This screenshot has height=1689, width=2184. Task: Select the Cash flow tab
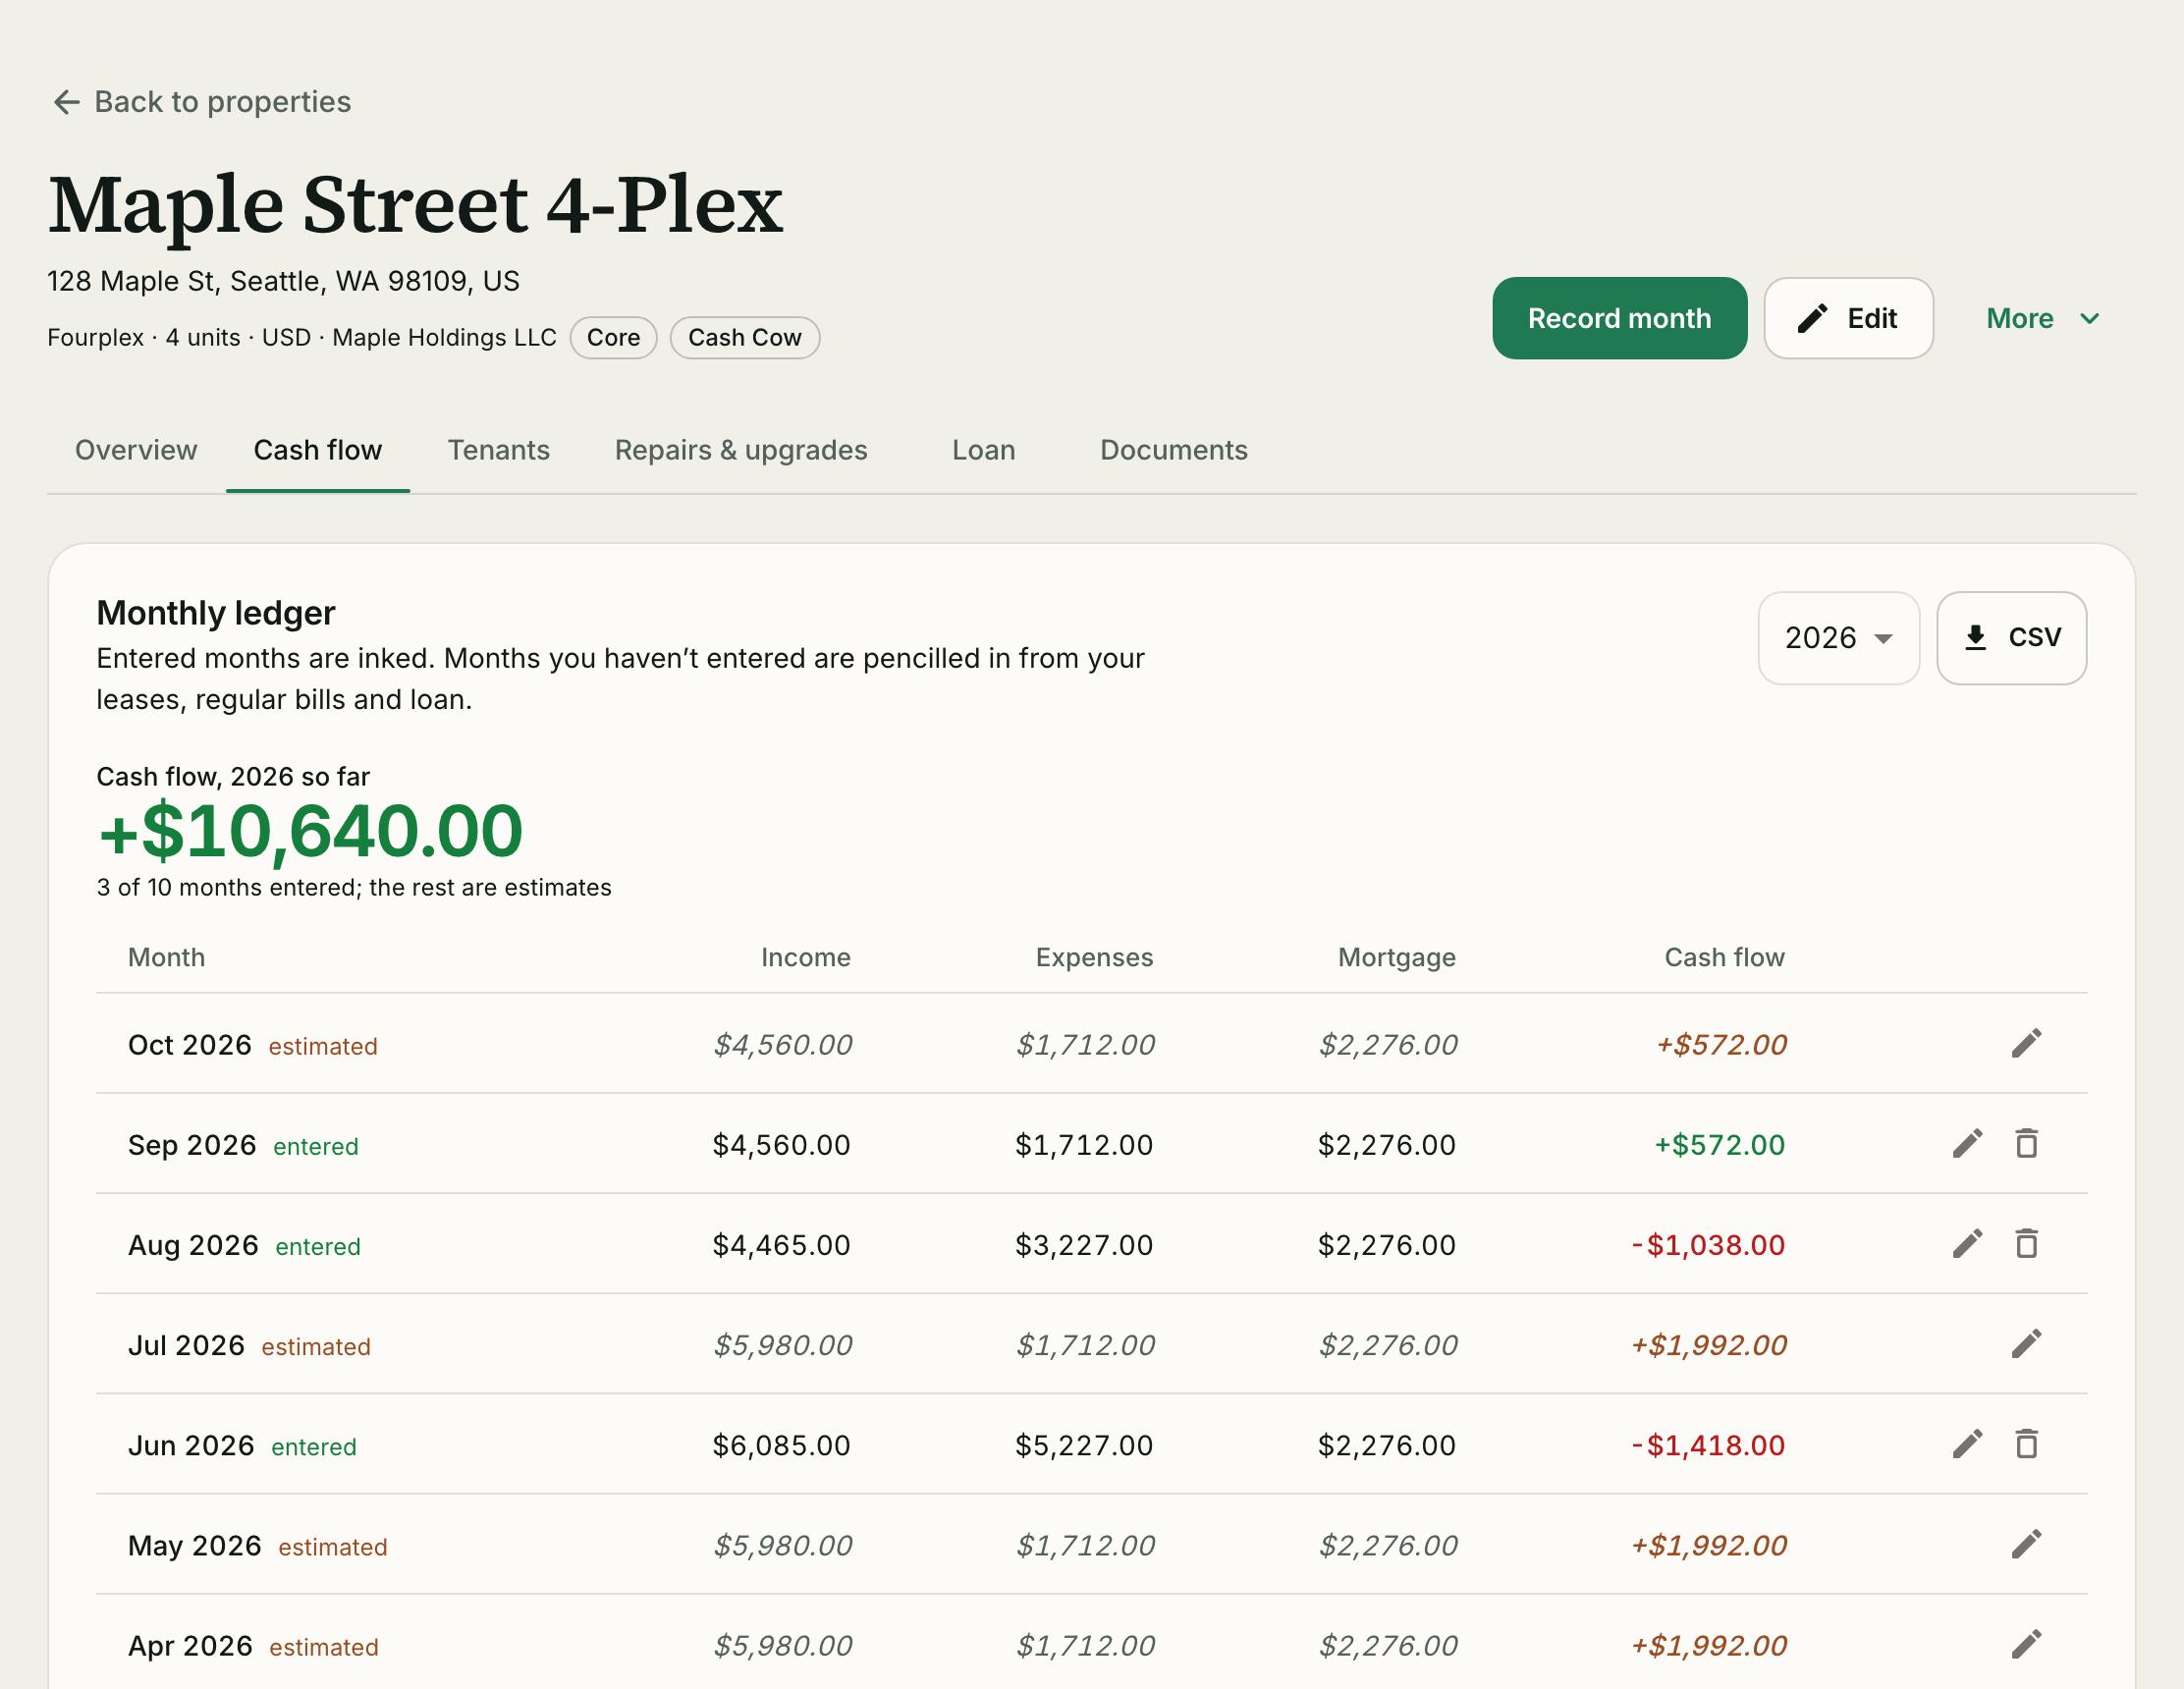pos(318,450)
